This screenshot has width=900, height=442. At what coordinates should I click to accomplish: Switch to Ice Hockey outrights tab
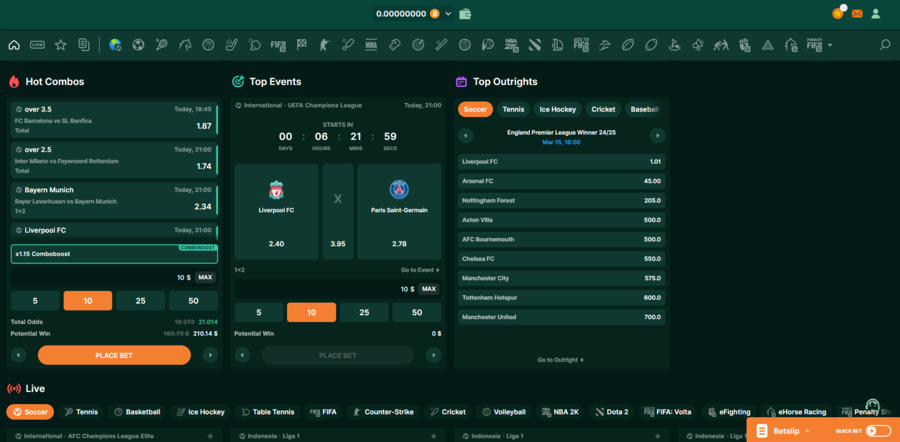point(557,109)
